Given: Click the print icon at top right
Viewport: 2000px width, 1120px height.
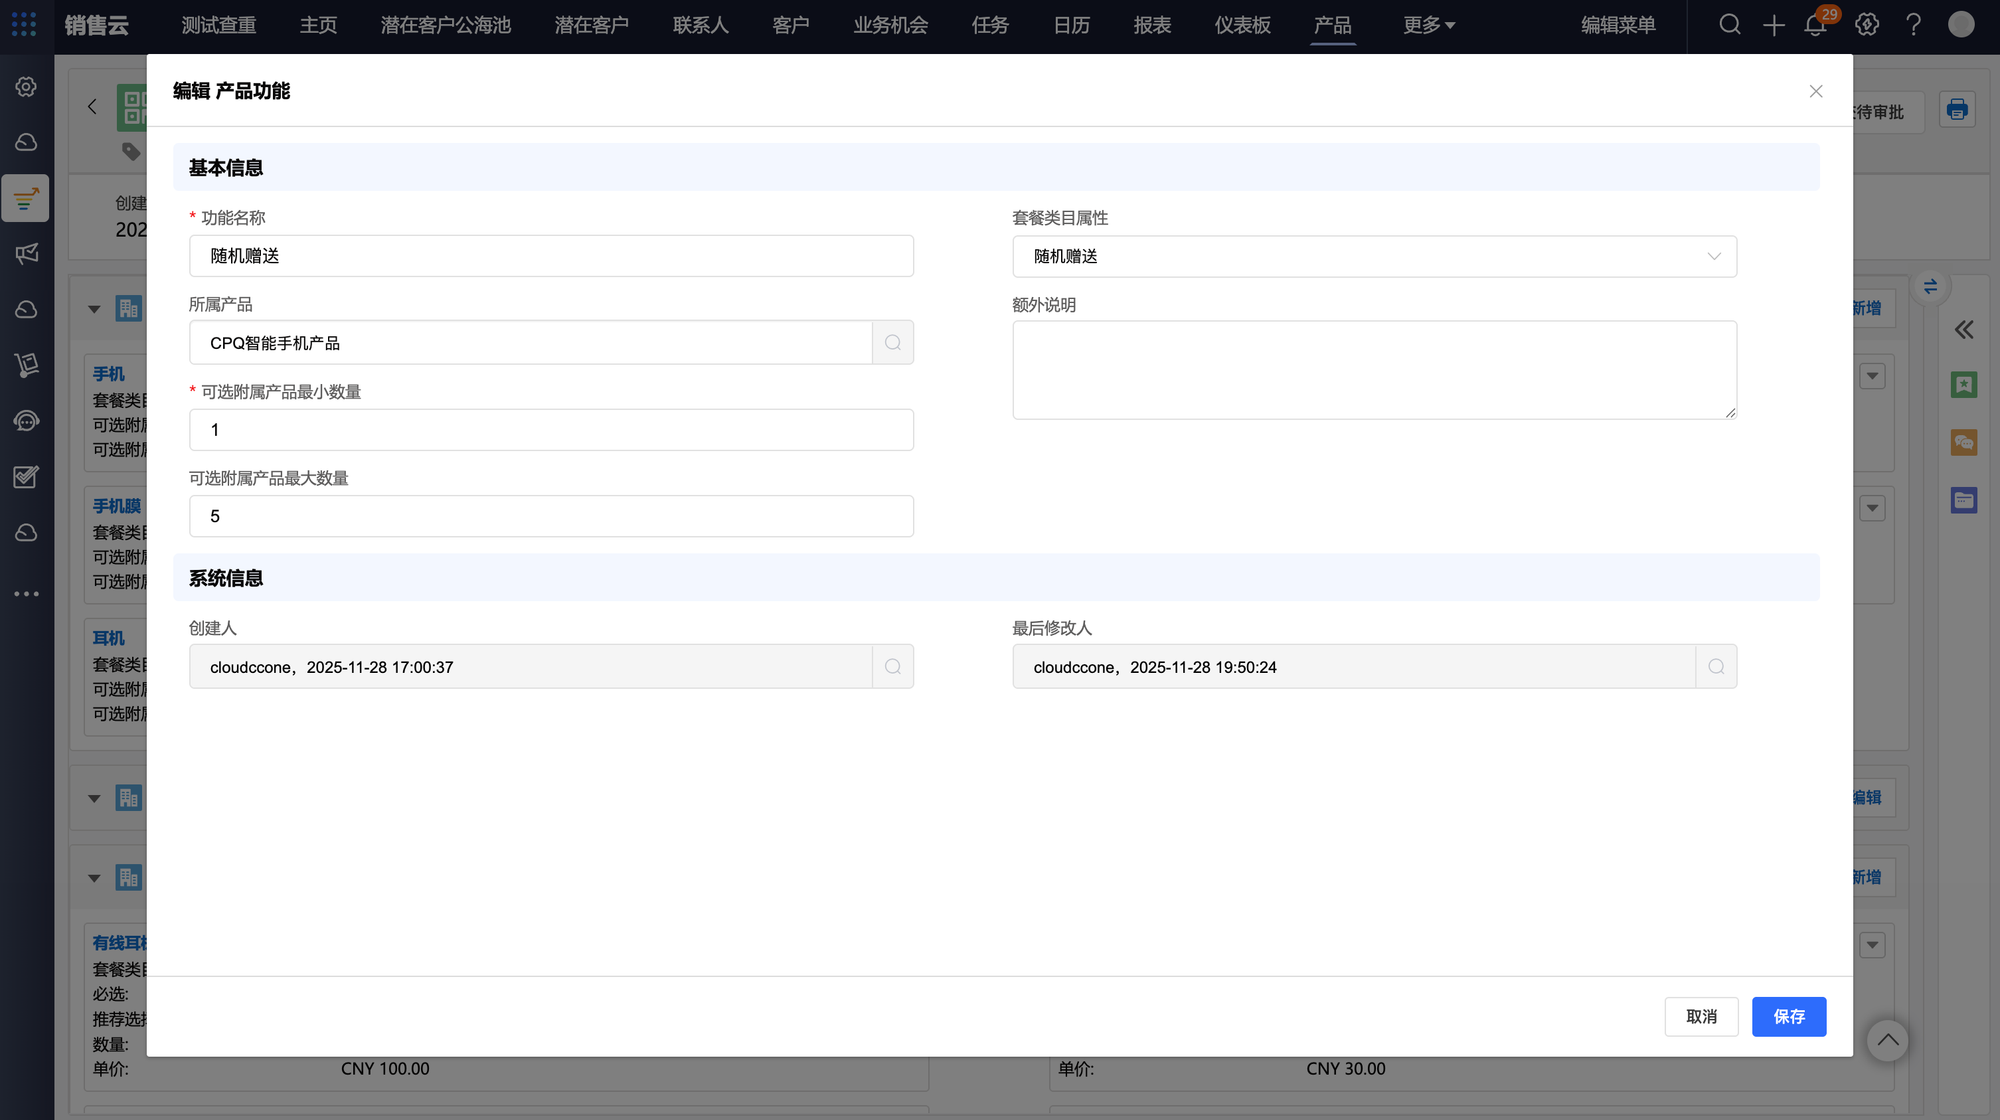Looking at the screenshot, I should tap(1957, 109).
